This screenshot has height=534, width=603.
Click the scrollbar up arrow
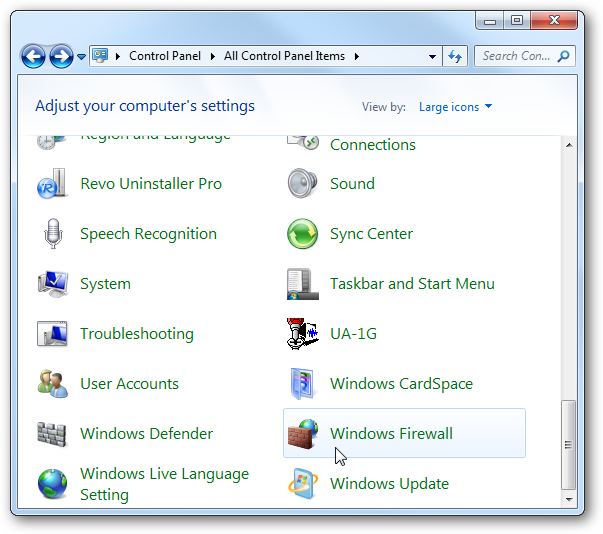coord(569,145)
